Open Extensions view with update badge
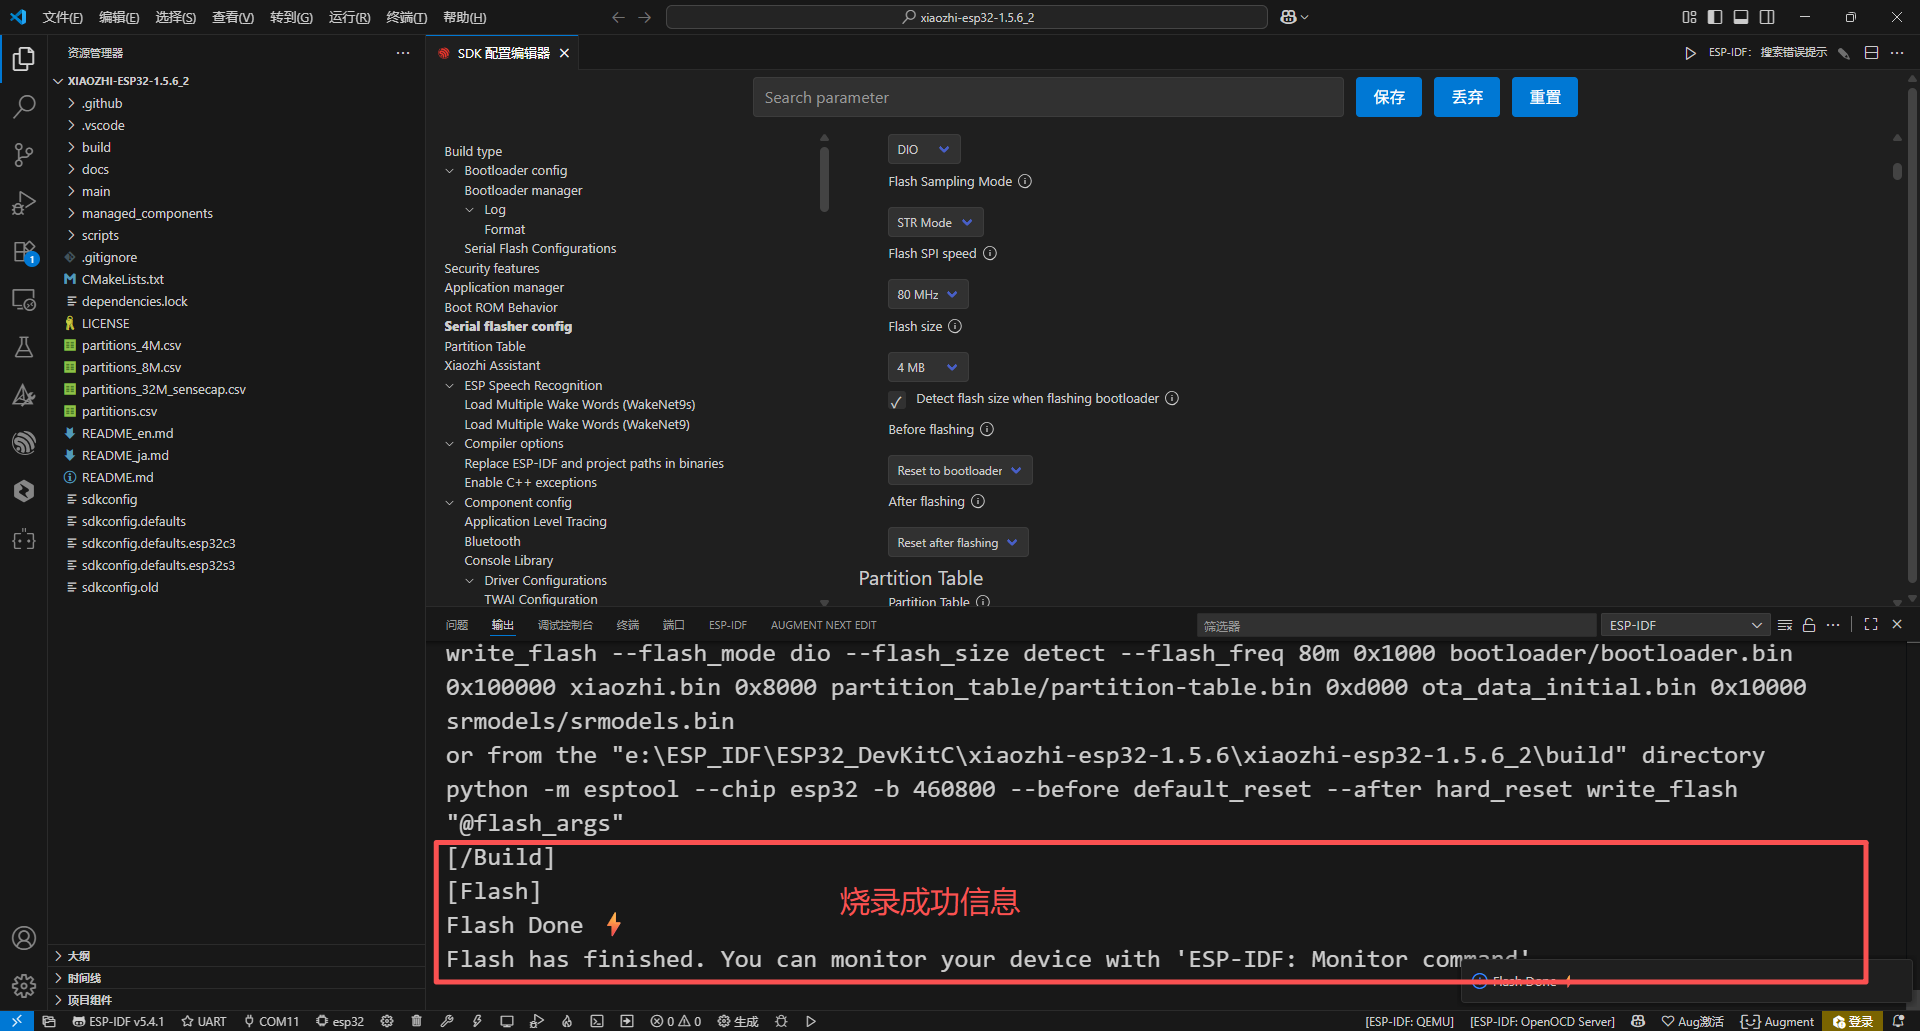Viewport: 1920px width, 1031px height. (x=24, y=252)
